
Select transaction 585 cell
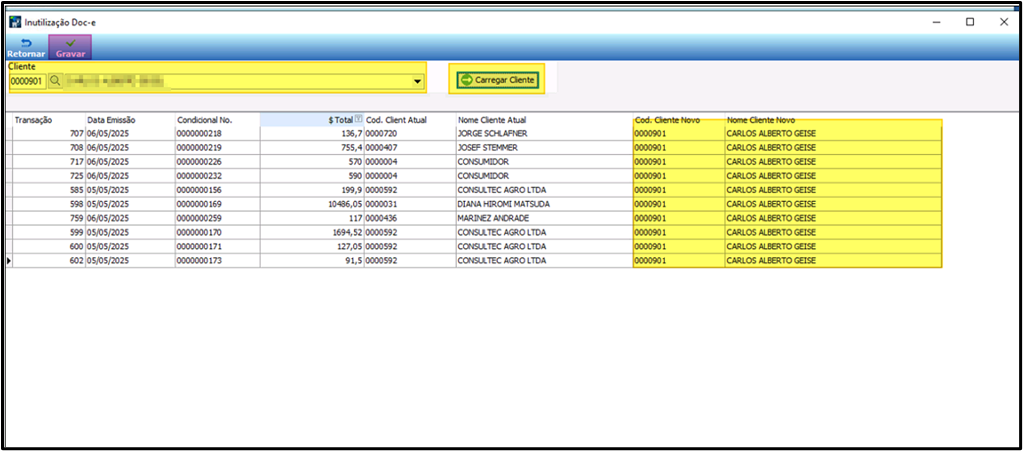49,190
